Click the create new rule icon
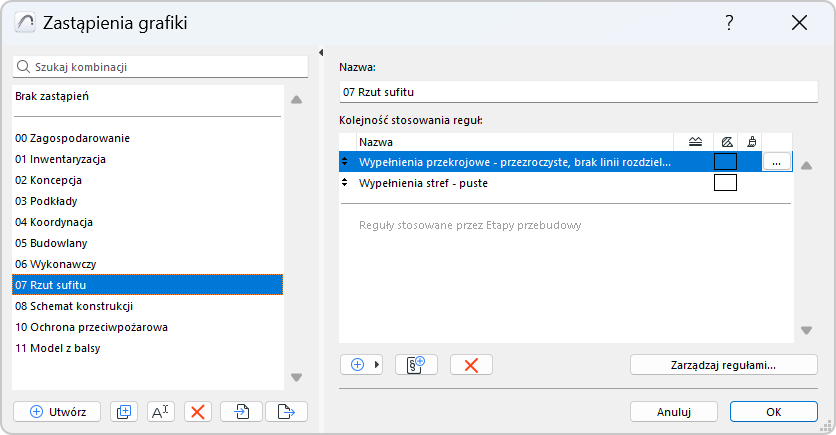836x435 pixels. point(417,365)
